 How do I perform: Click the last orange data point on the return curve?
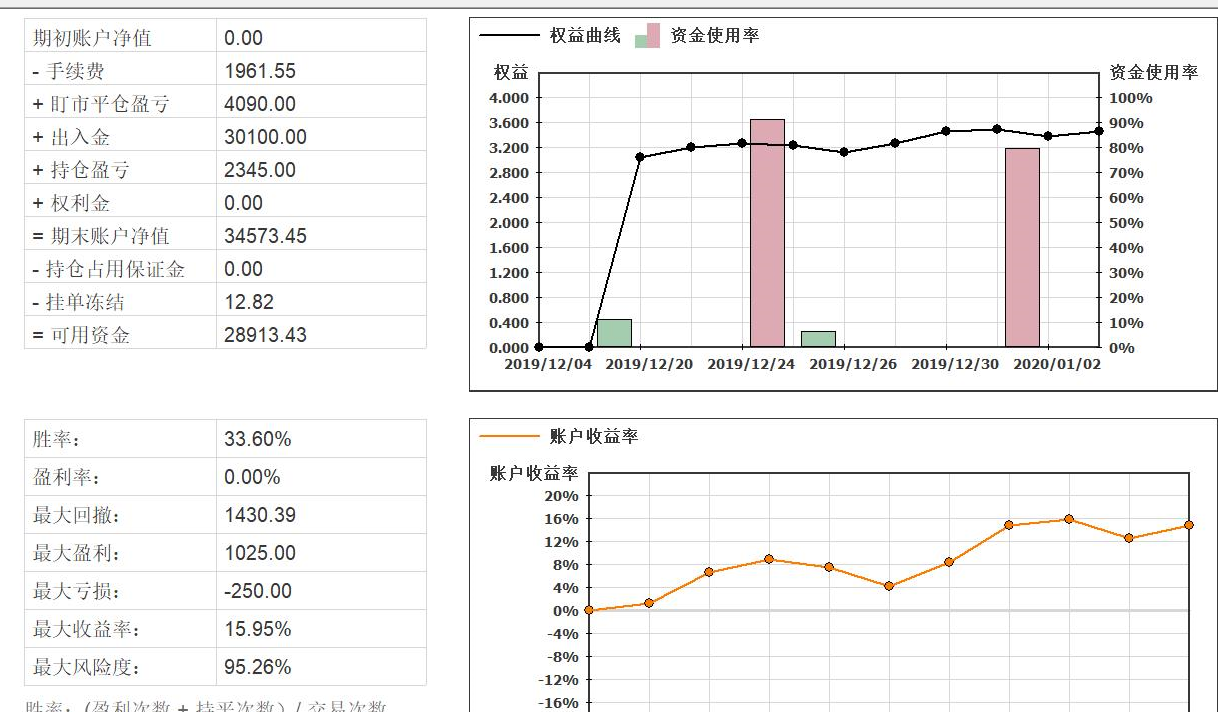point(1189,525)
